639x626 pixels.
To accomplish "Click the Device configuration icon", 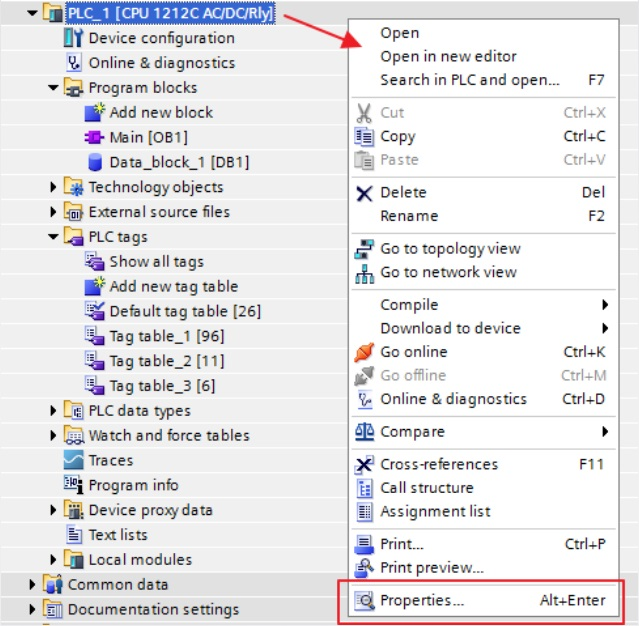I will tap(73, 37).
